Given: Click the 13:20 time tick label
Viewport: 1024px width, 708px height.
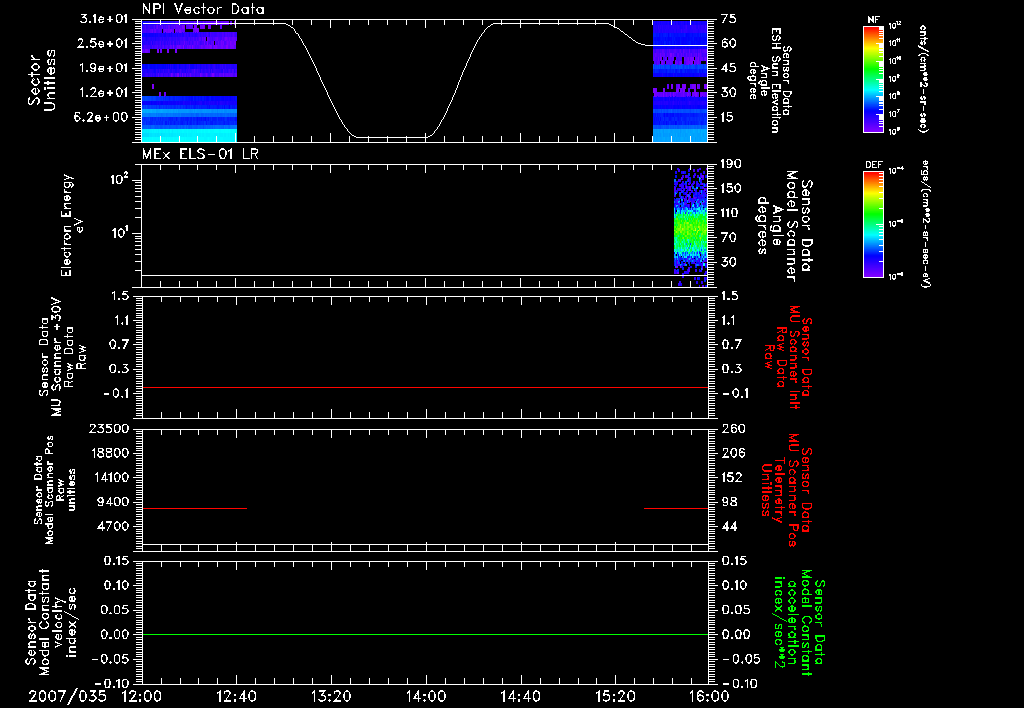Looking at the screenshot, I should tap(331, 696).
